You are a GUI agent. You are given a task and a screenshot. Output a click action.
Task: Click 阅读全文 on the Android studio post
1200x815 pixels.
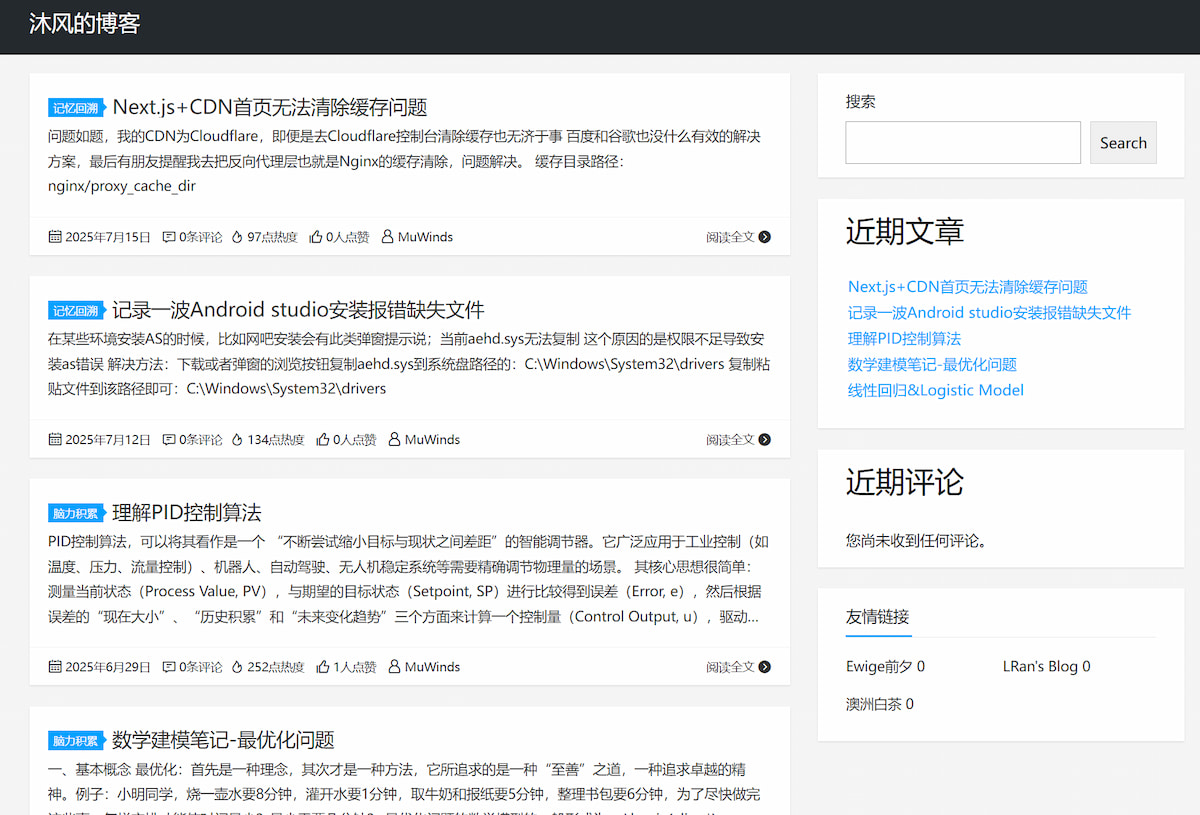point(731,439)
